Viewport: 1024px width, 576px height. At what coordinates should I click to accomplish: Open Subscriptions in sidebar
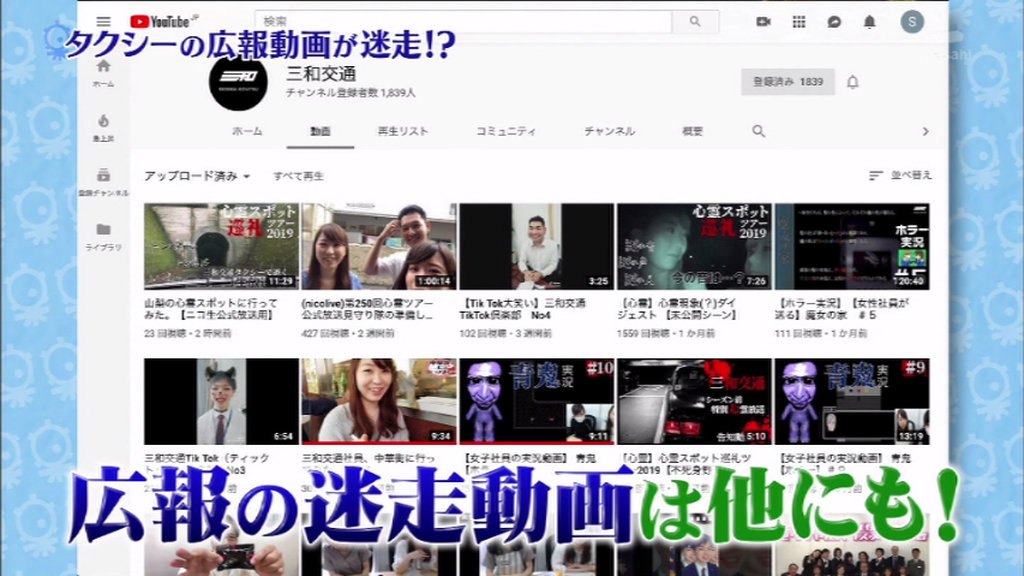103,182
